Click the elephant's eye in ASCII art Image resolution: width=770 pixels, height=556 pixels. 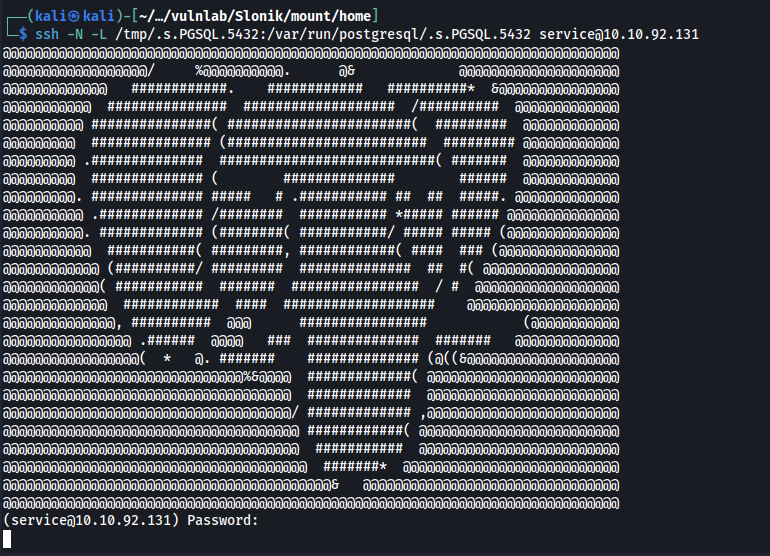click(x=279, y=196)
